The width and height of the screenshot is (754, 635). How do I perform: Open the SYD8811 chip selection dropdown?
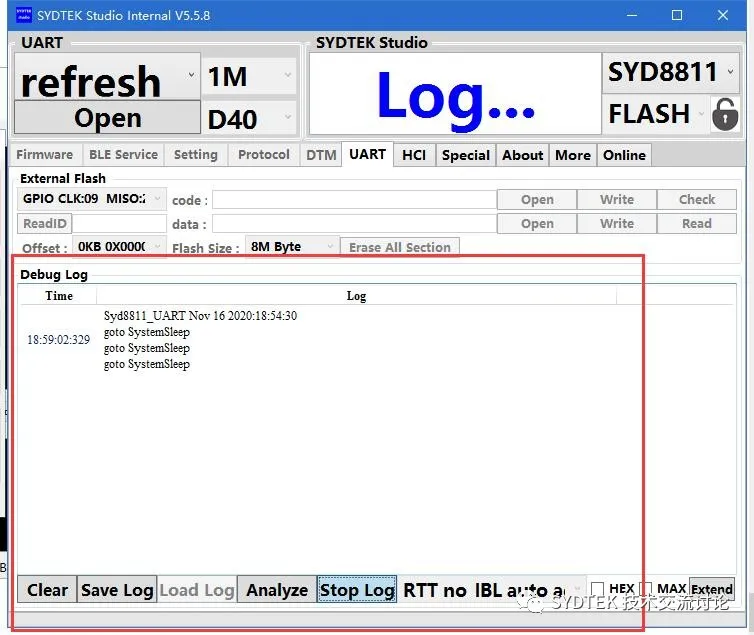[670, 73]
